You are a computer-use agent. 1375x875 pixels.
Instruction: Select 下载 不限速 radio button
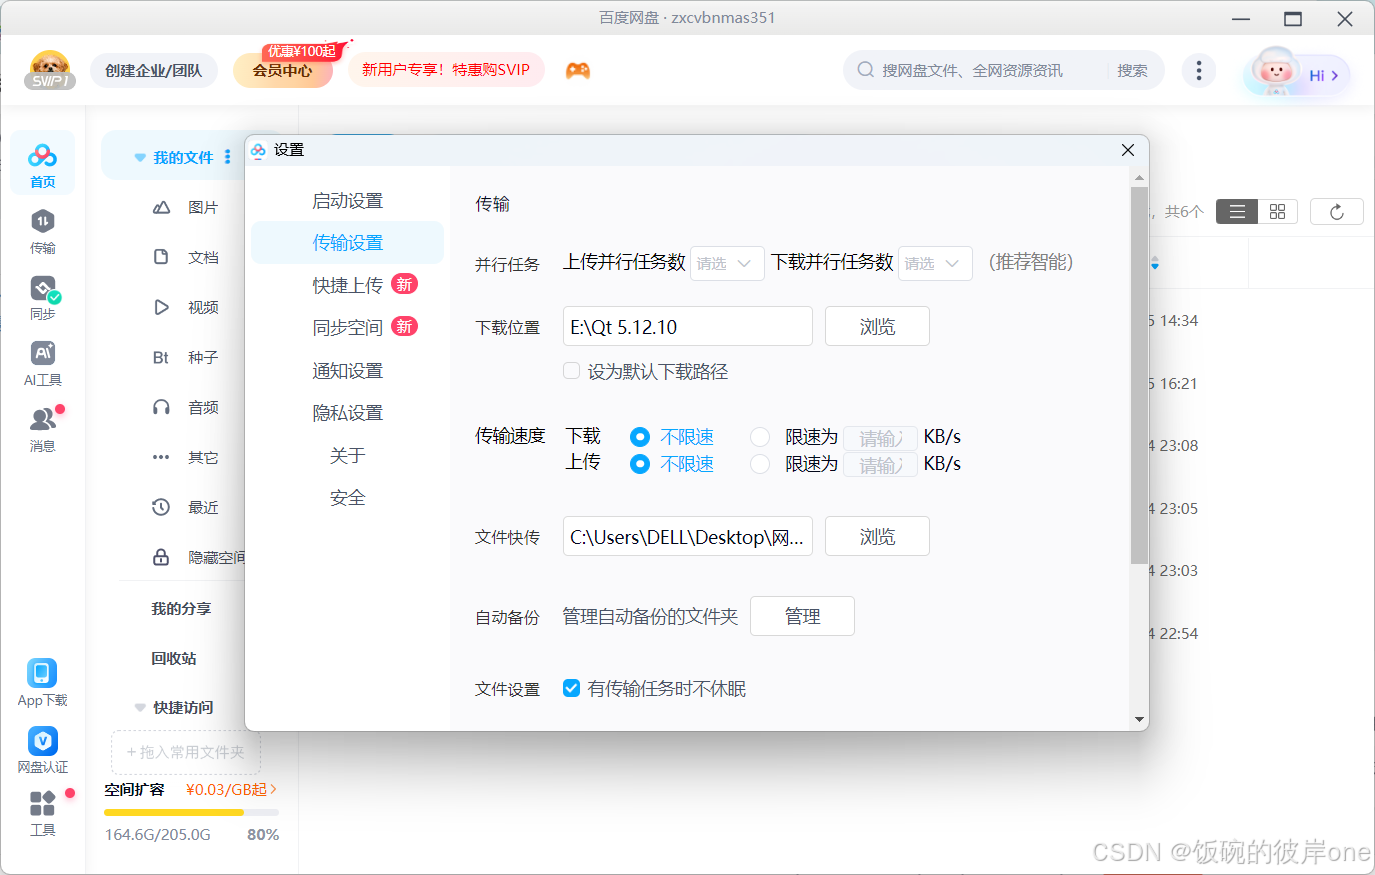tap(640, 437)
